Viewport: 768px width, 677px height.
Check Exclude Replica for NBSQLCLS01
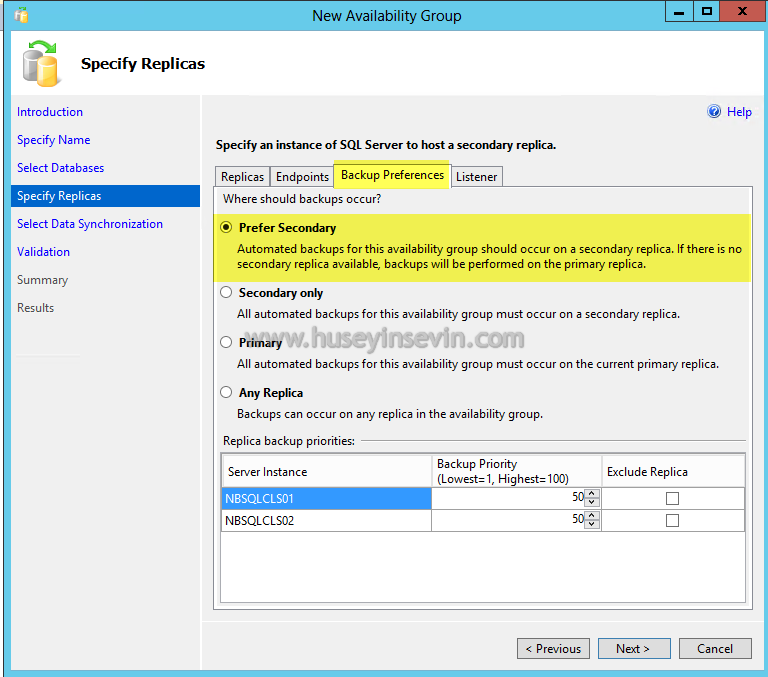pos(672,499)
